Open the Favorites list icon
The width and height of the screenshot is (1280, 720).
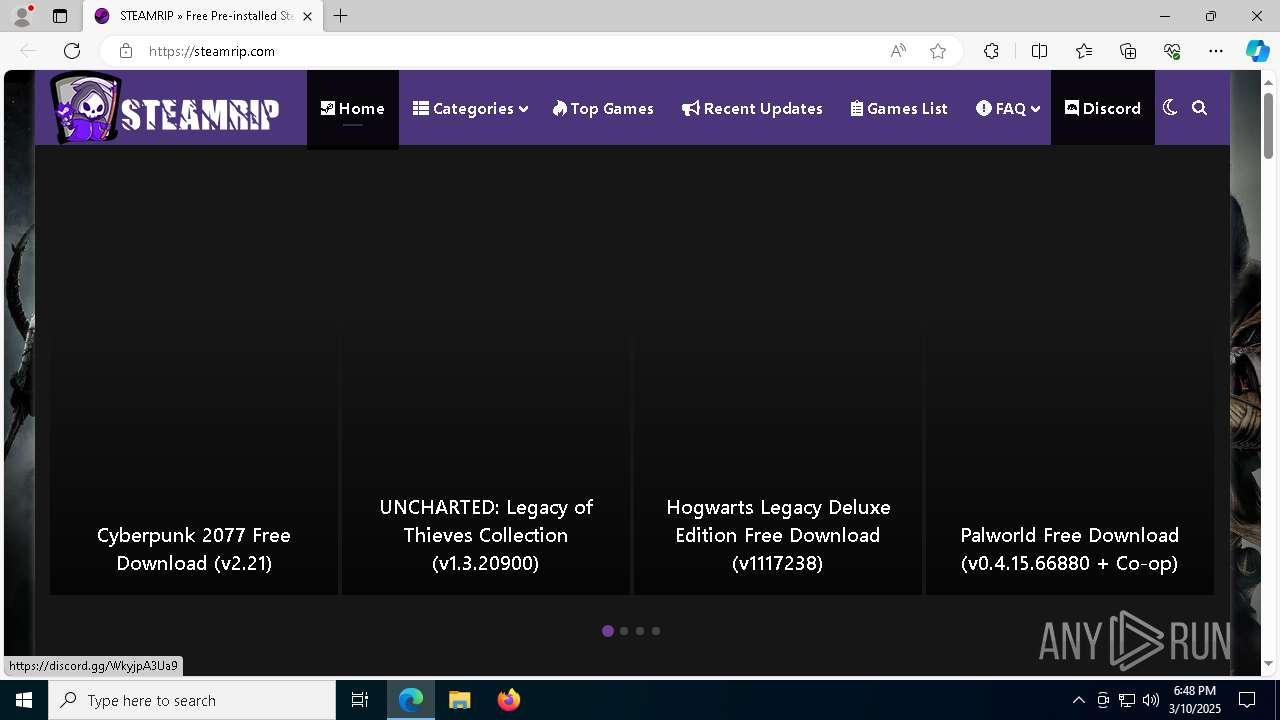1084,51
